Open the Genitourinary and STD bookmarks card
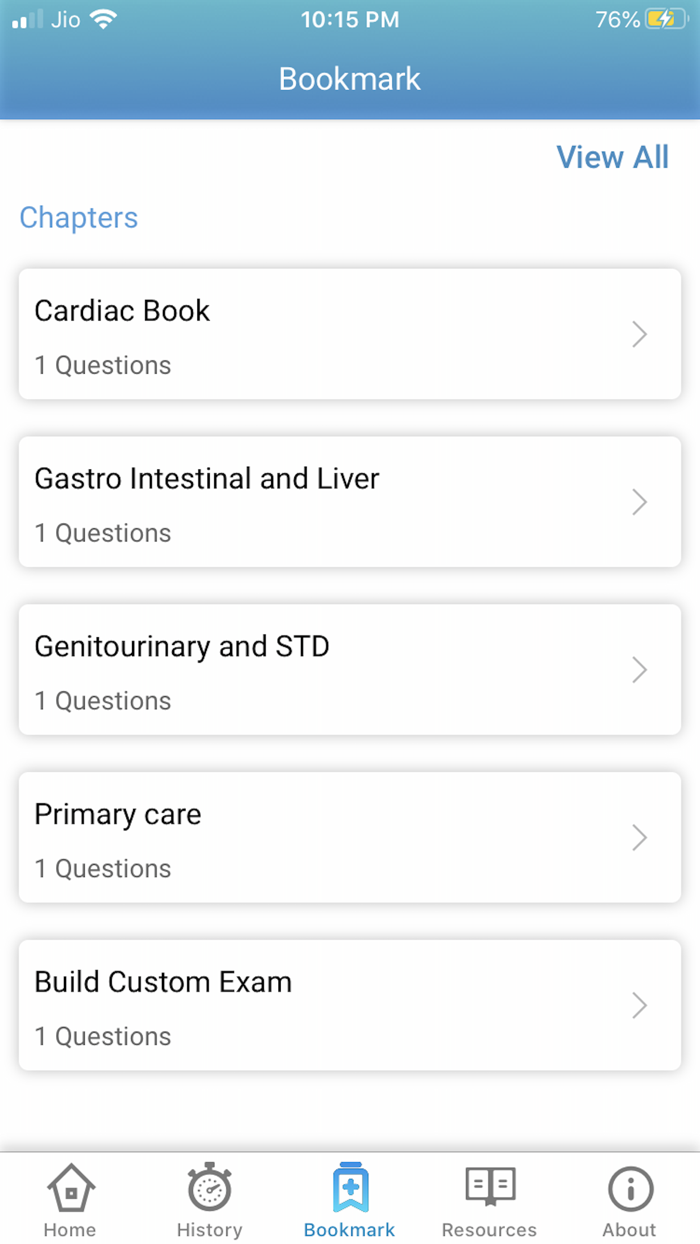The image size is (700, 1244). [x=350, y=670]
